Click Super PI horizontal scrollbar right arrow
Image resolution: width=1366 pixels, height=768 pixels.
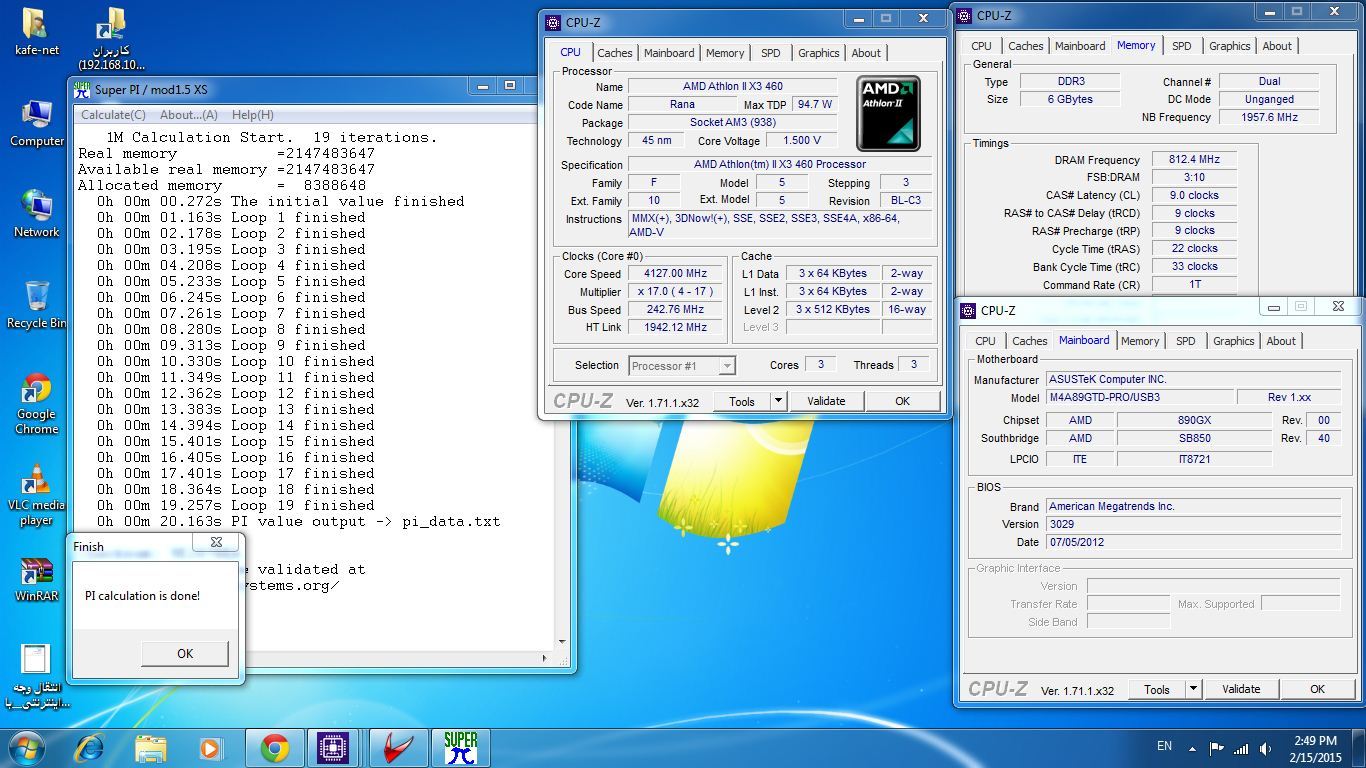pyautogui.click(x=544, y=658)
